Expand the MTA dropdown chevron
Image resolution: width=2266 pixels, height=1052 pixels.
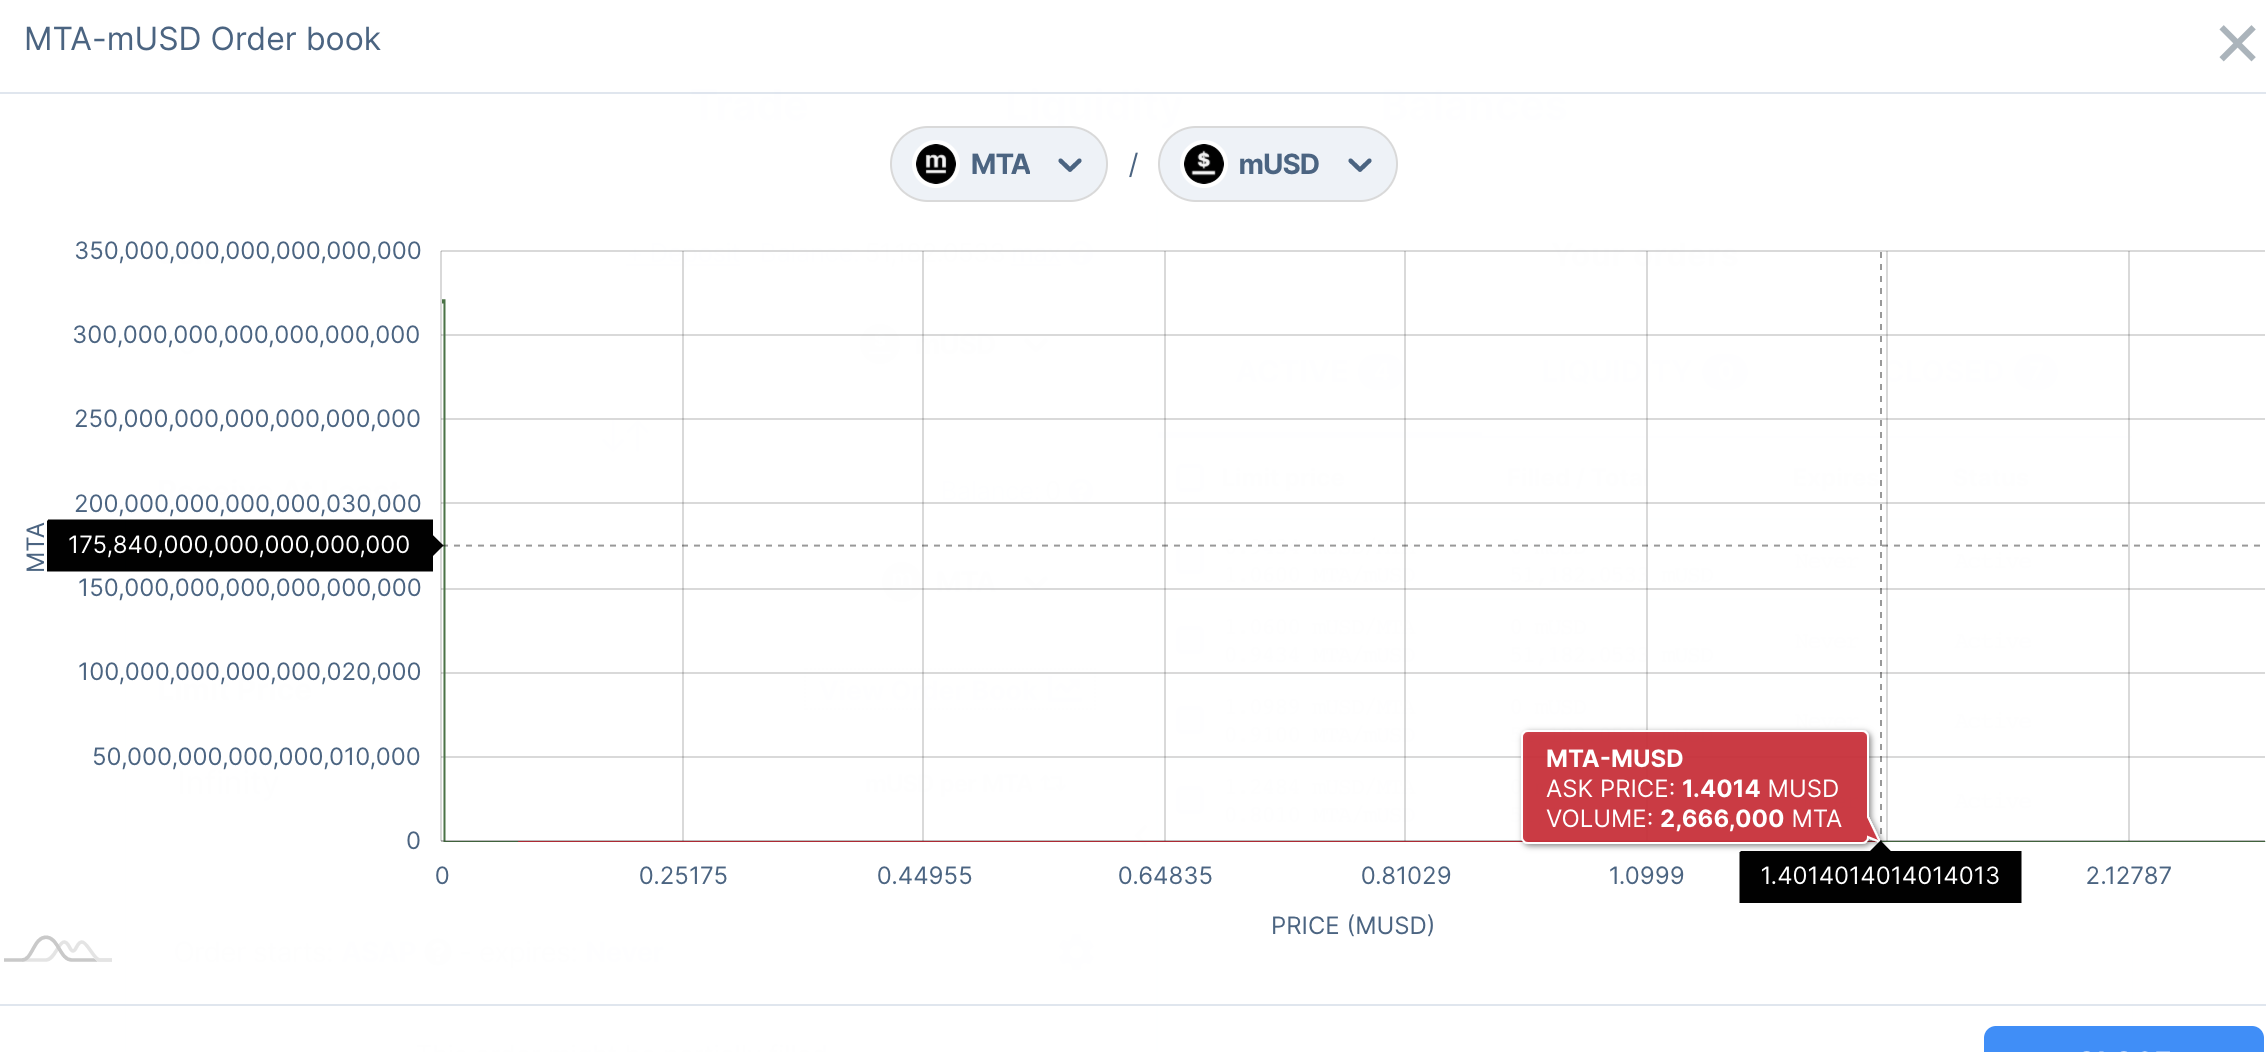1070,165
